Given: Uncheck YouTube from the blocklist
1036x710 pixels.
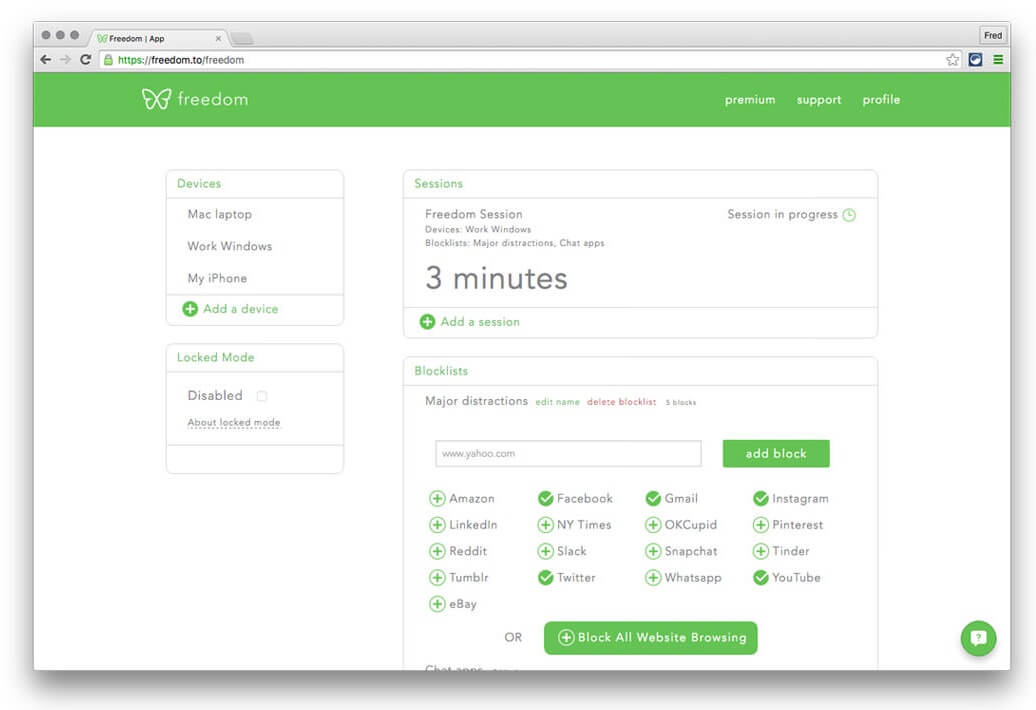Looking at the screenshot, I should pos(760,577).
